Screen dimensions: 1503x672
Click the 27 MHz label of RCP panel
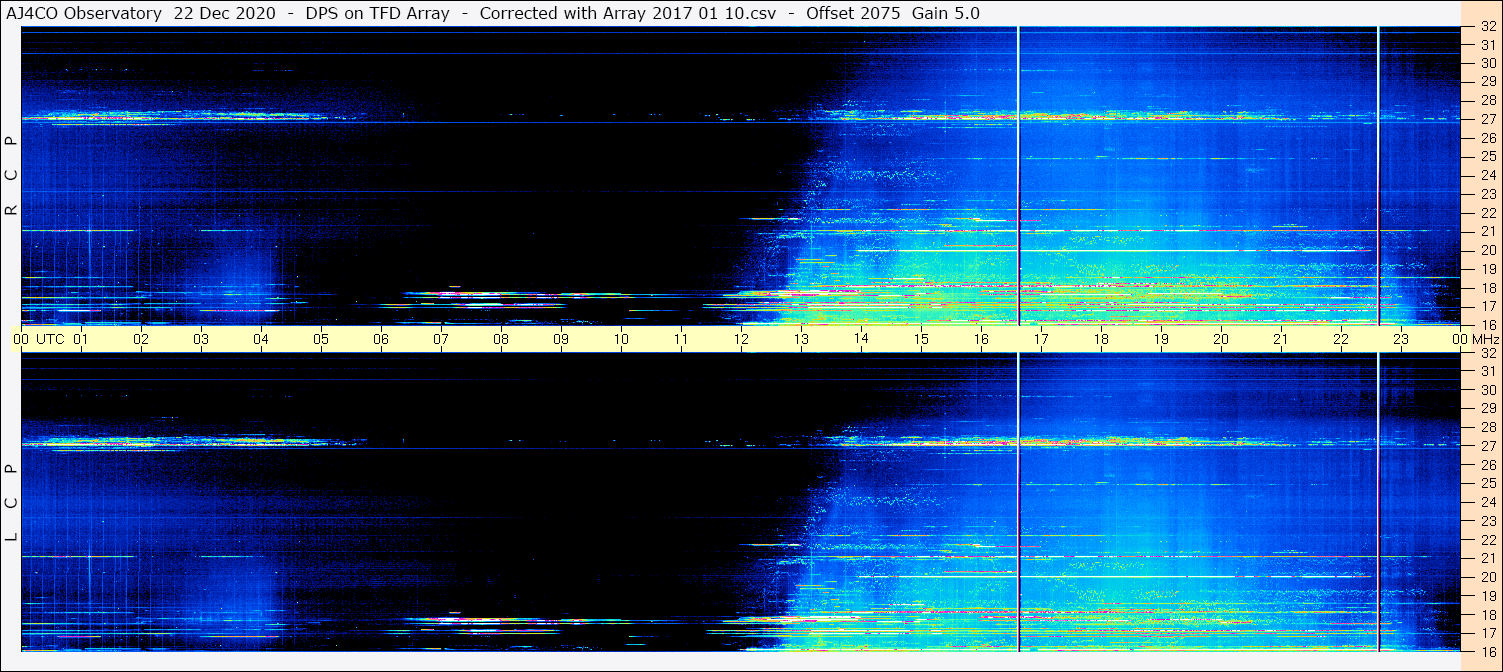point(1487,119)
